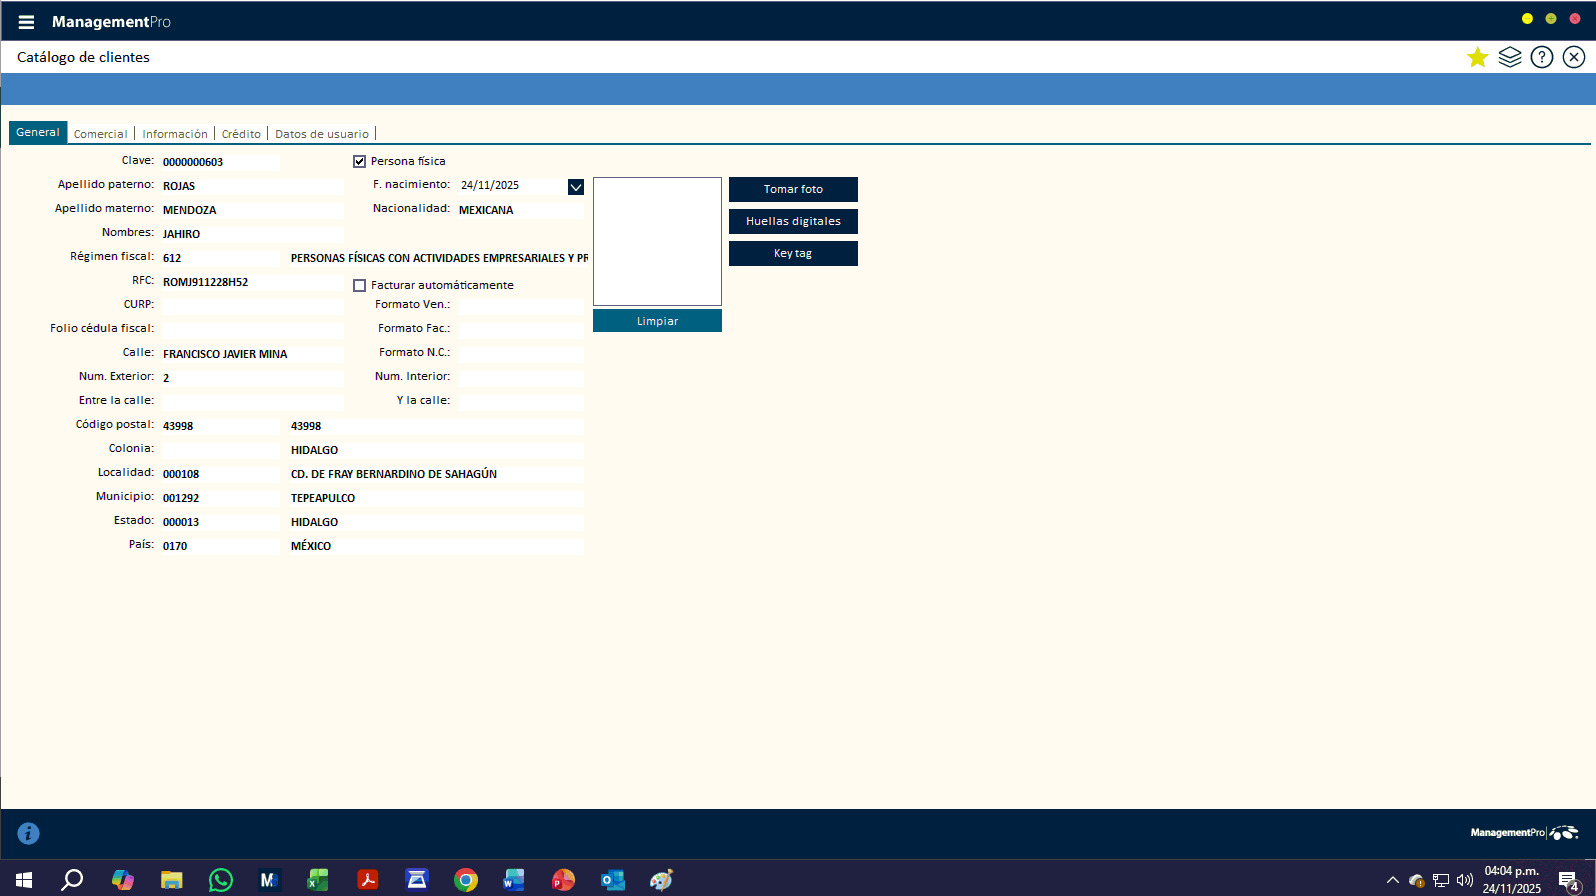1596x896 pixels.
Task: Launch Google Chrome from taskbar
Action: click(466, 880)
